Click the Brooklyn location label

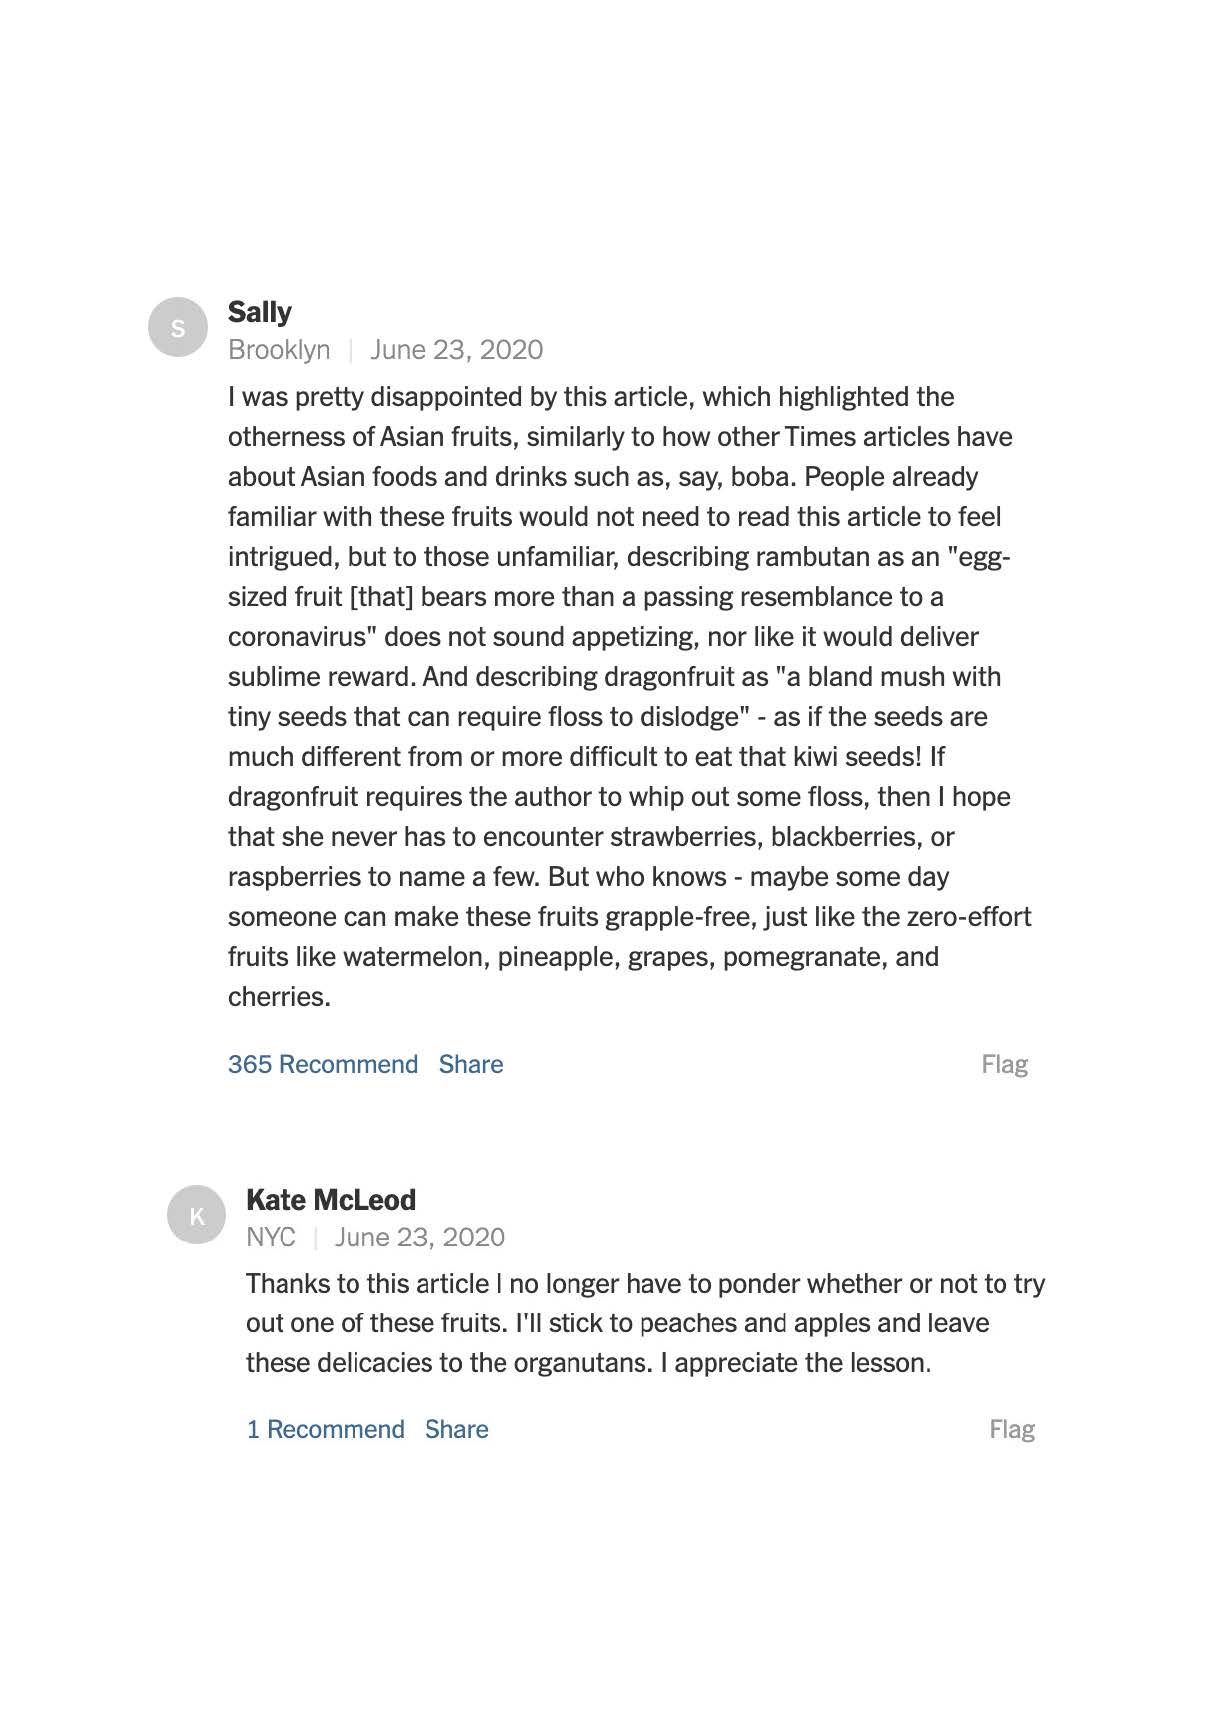pyautogui.click(x=279, y=350)
